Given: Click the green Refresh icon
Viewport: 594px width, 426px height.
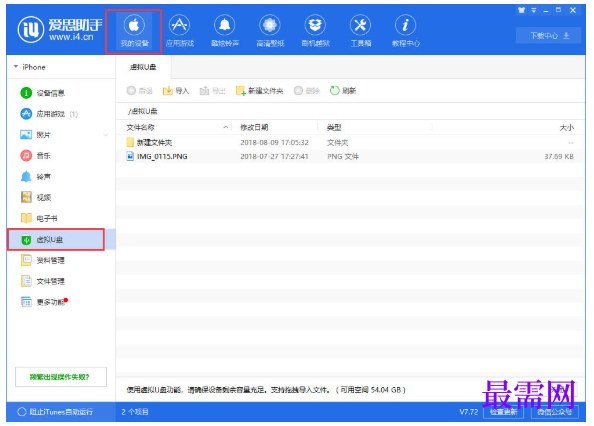Looking at the screenshot, I should pos(335,91).
